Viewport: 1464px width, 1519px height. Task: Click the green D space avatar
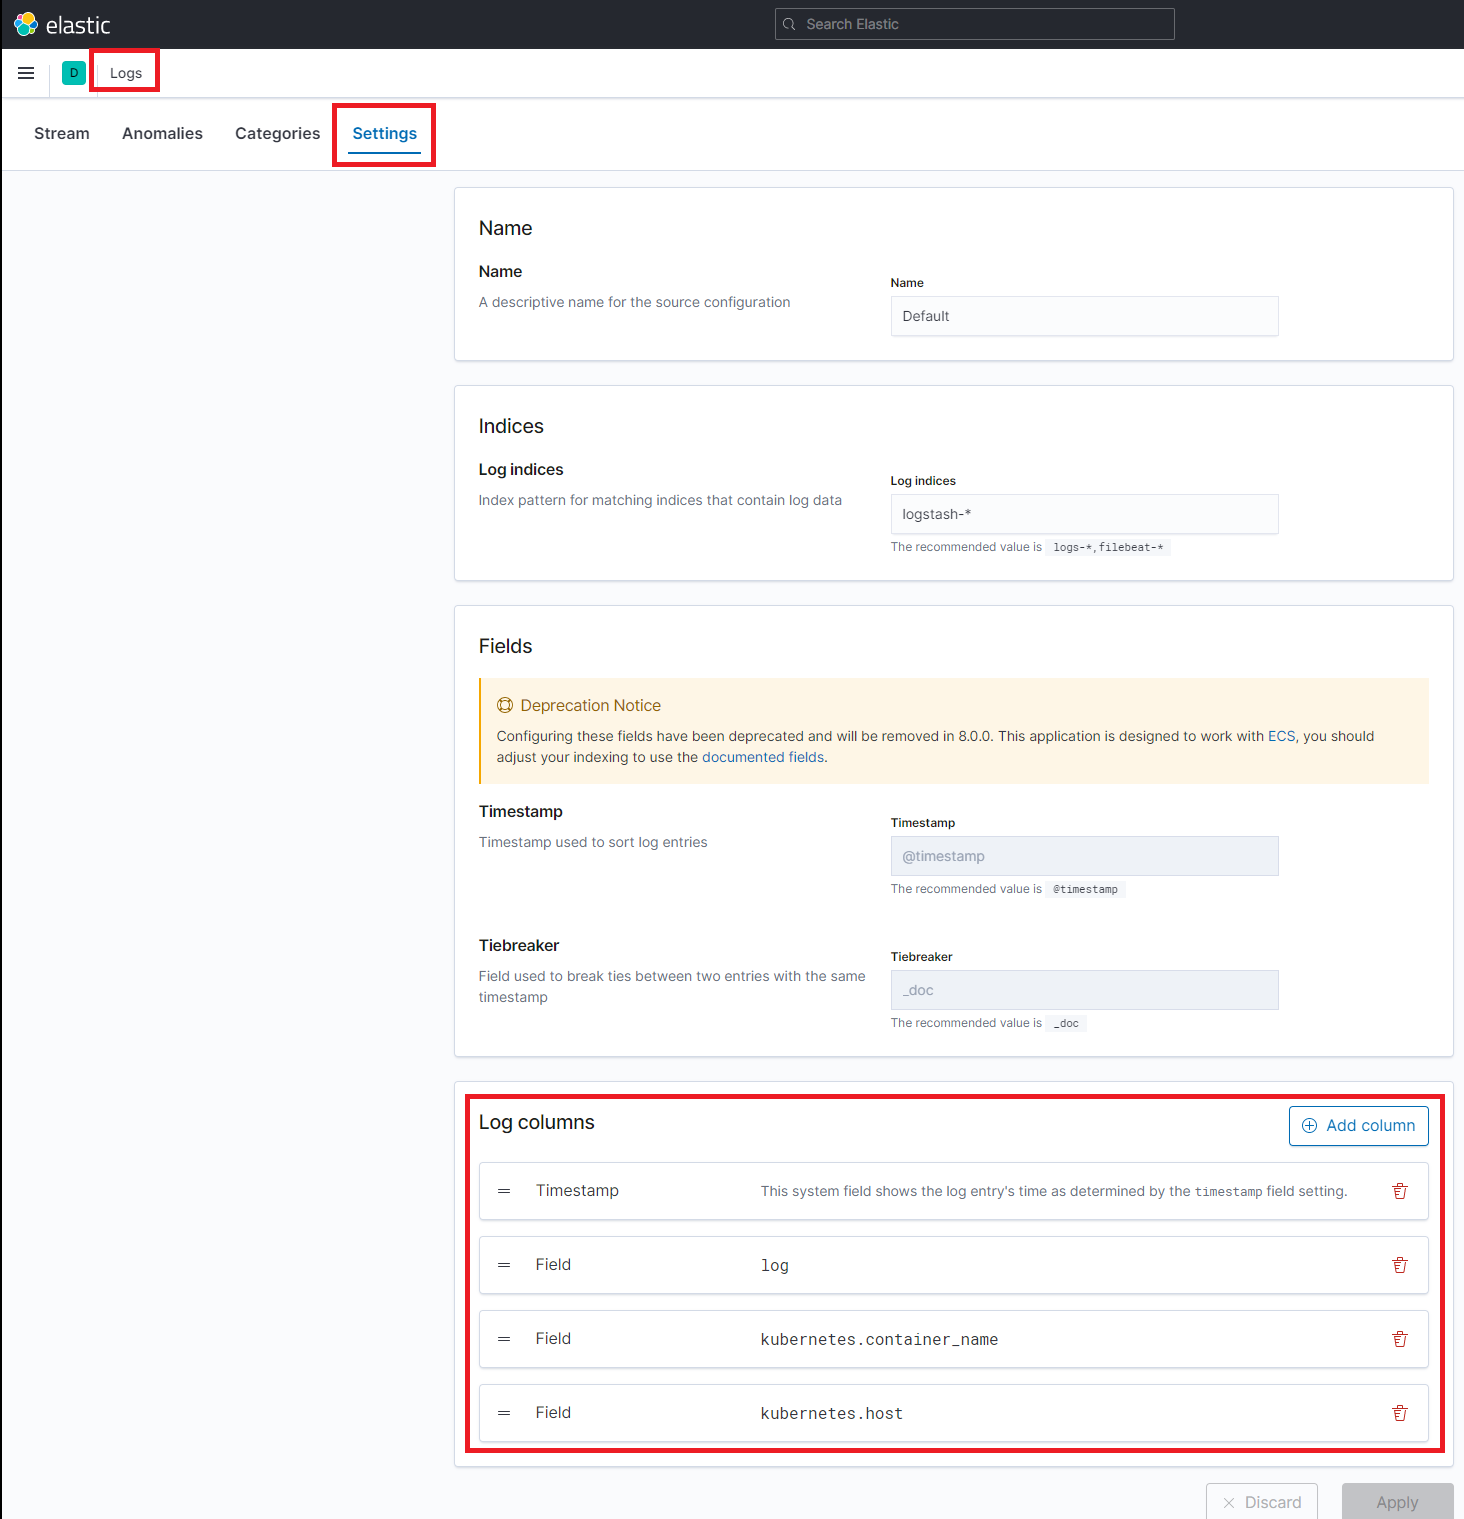(74, 73)
